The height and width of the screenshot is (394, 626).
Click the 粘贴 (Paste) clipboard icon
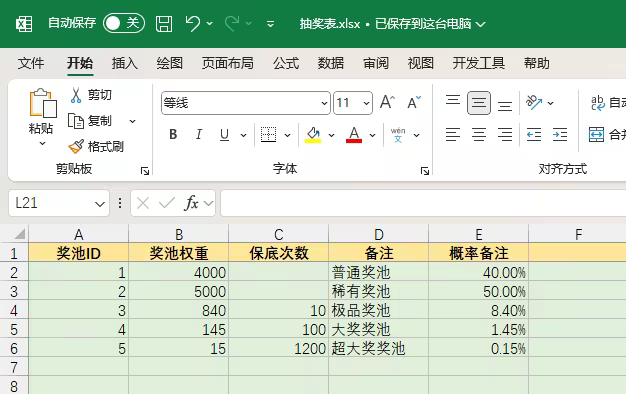pyautogui.click(x=42, y=103)
